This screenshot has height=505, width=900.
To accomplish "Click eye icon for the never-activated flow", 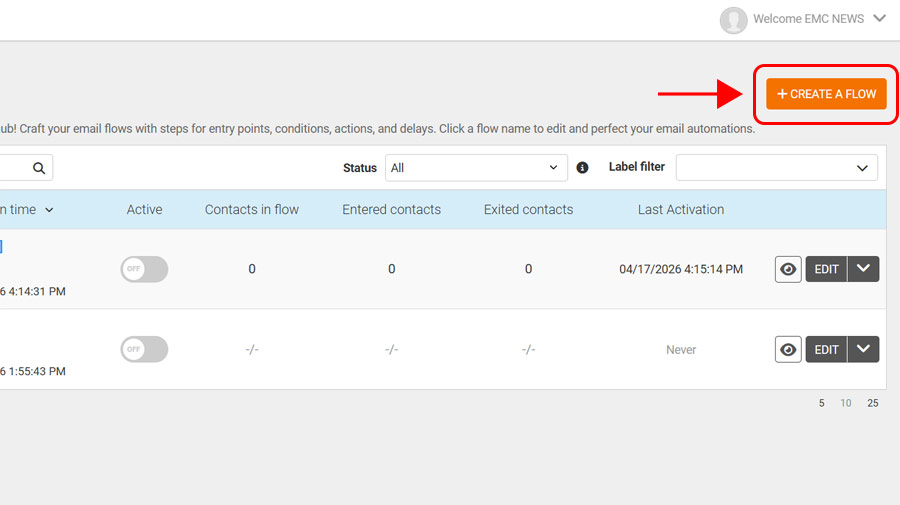I will (788, 350).
